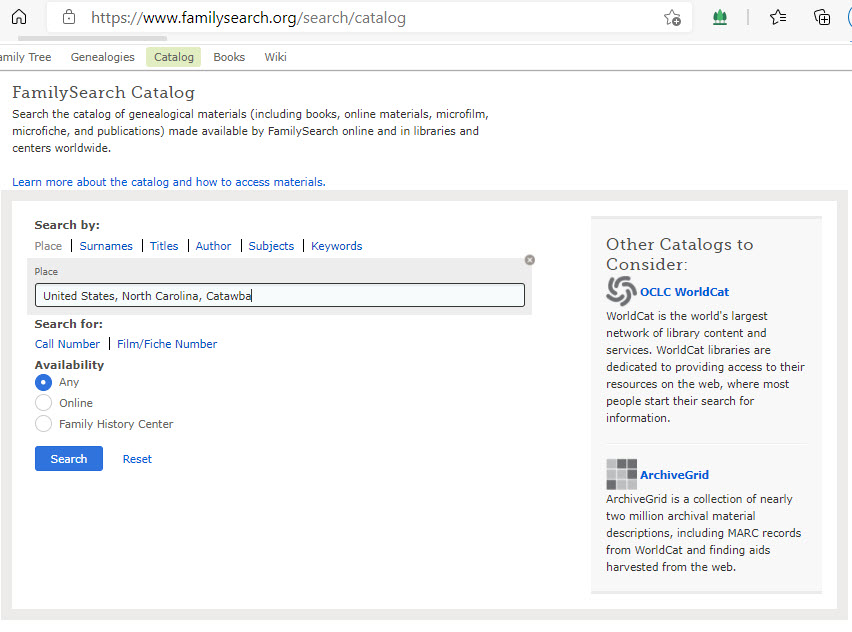Click the blue Search button
The width and height of the screenshot is (852, 632).
68,459
